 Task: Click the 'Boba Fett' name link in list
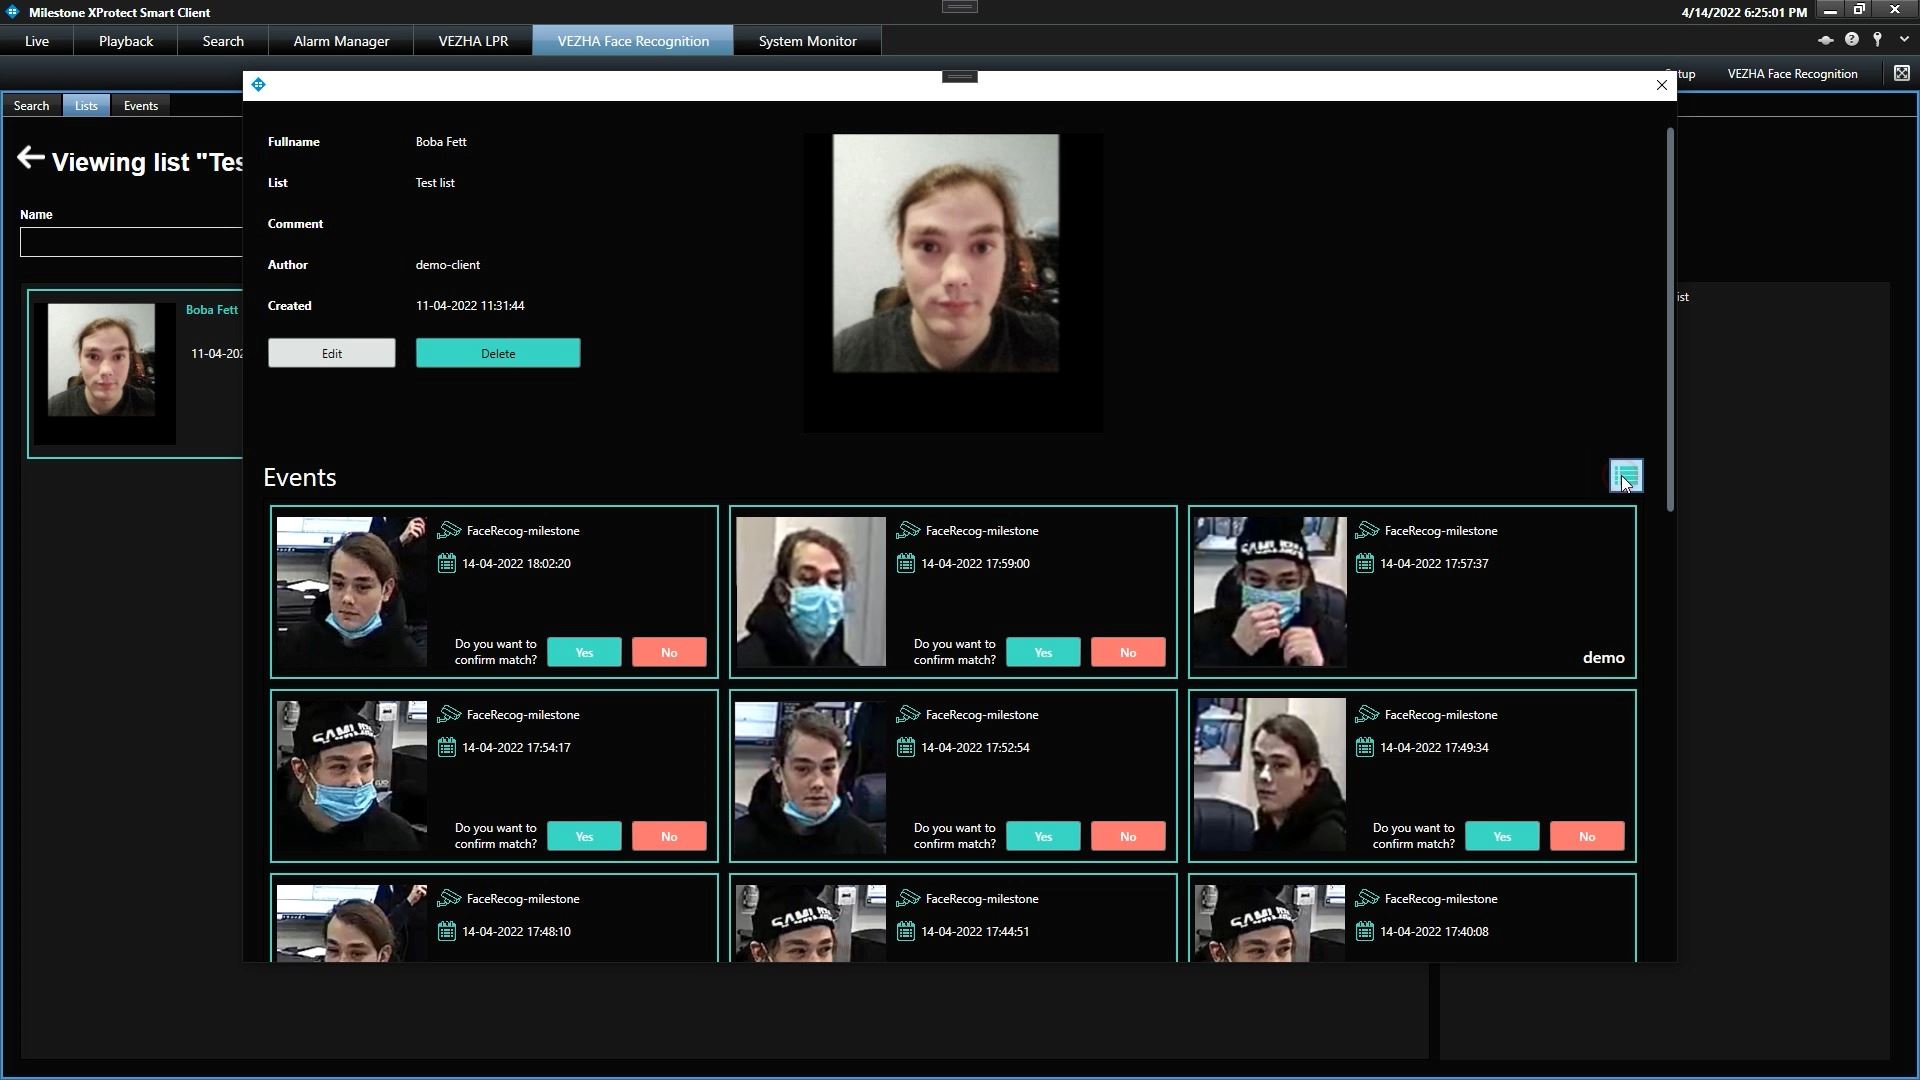coord(212,310)
